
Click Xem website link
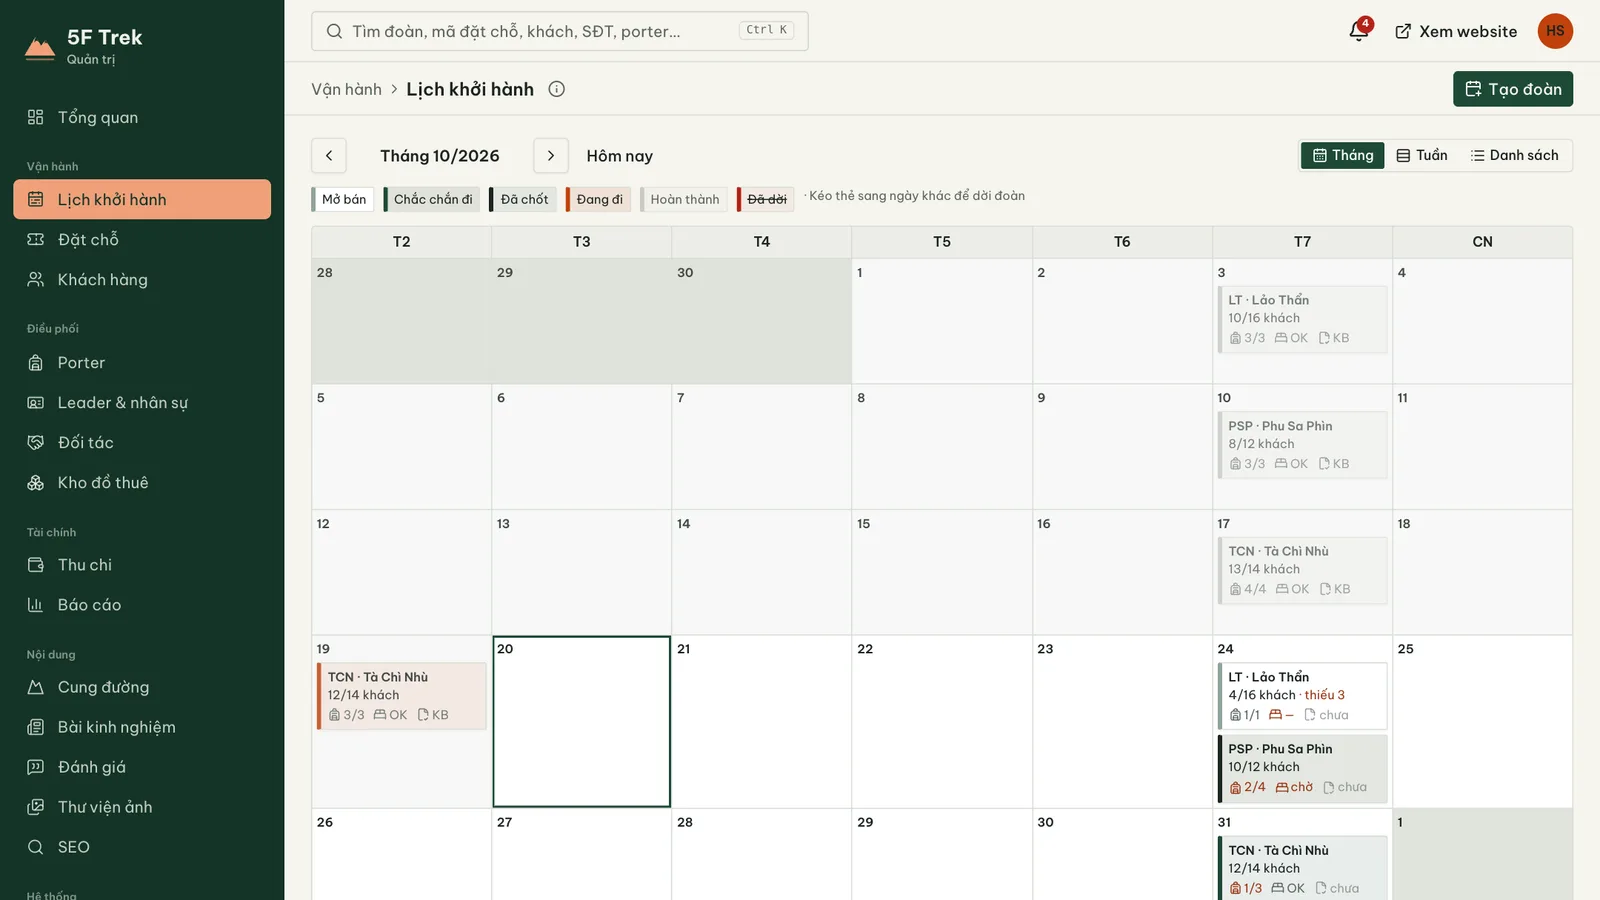1456,31
